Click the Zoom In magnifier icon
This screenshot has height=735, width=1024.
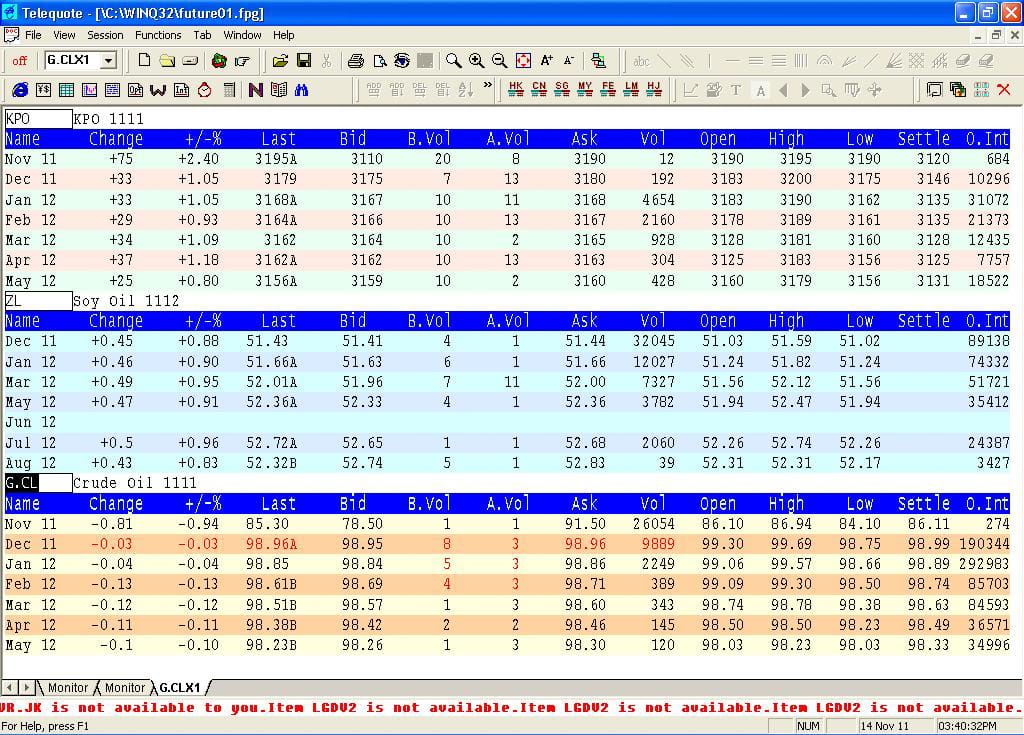[x=476, y=61]
